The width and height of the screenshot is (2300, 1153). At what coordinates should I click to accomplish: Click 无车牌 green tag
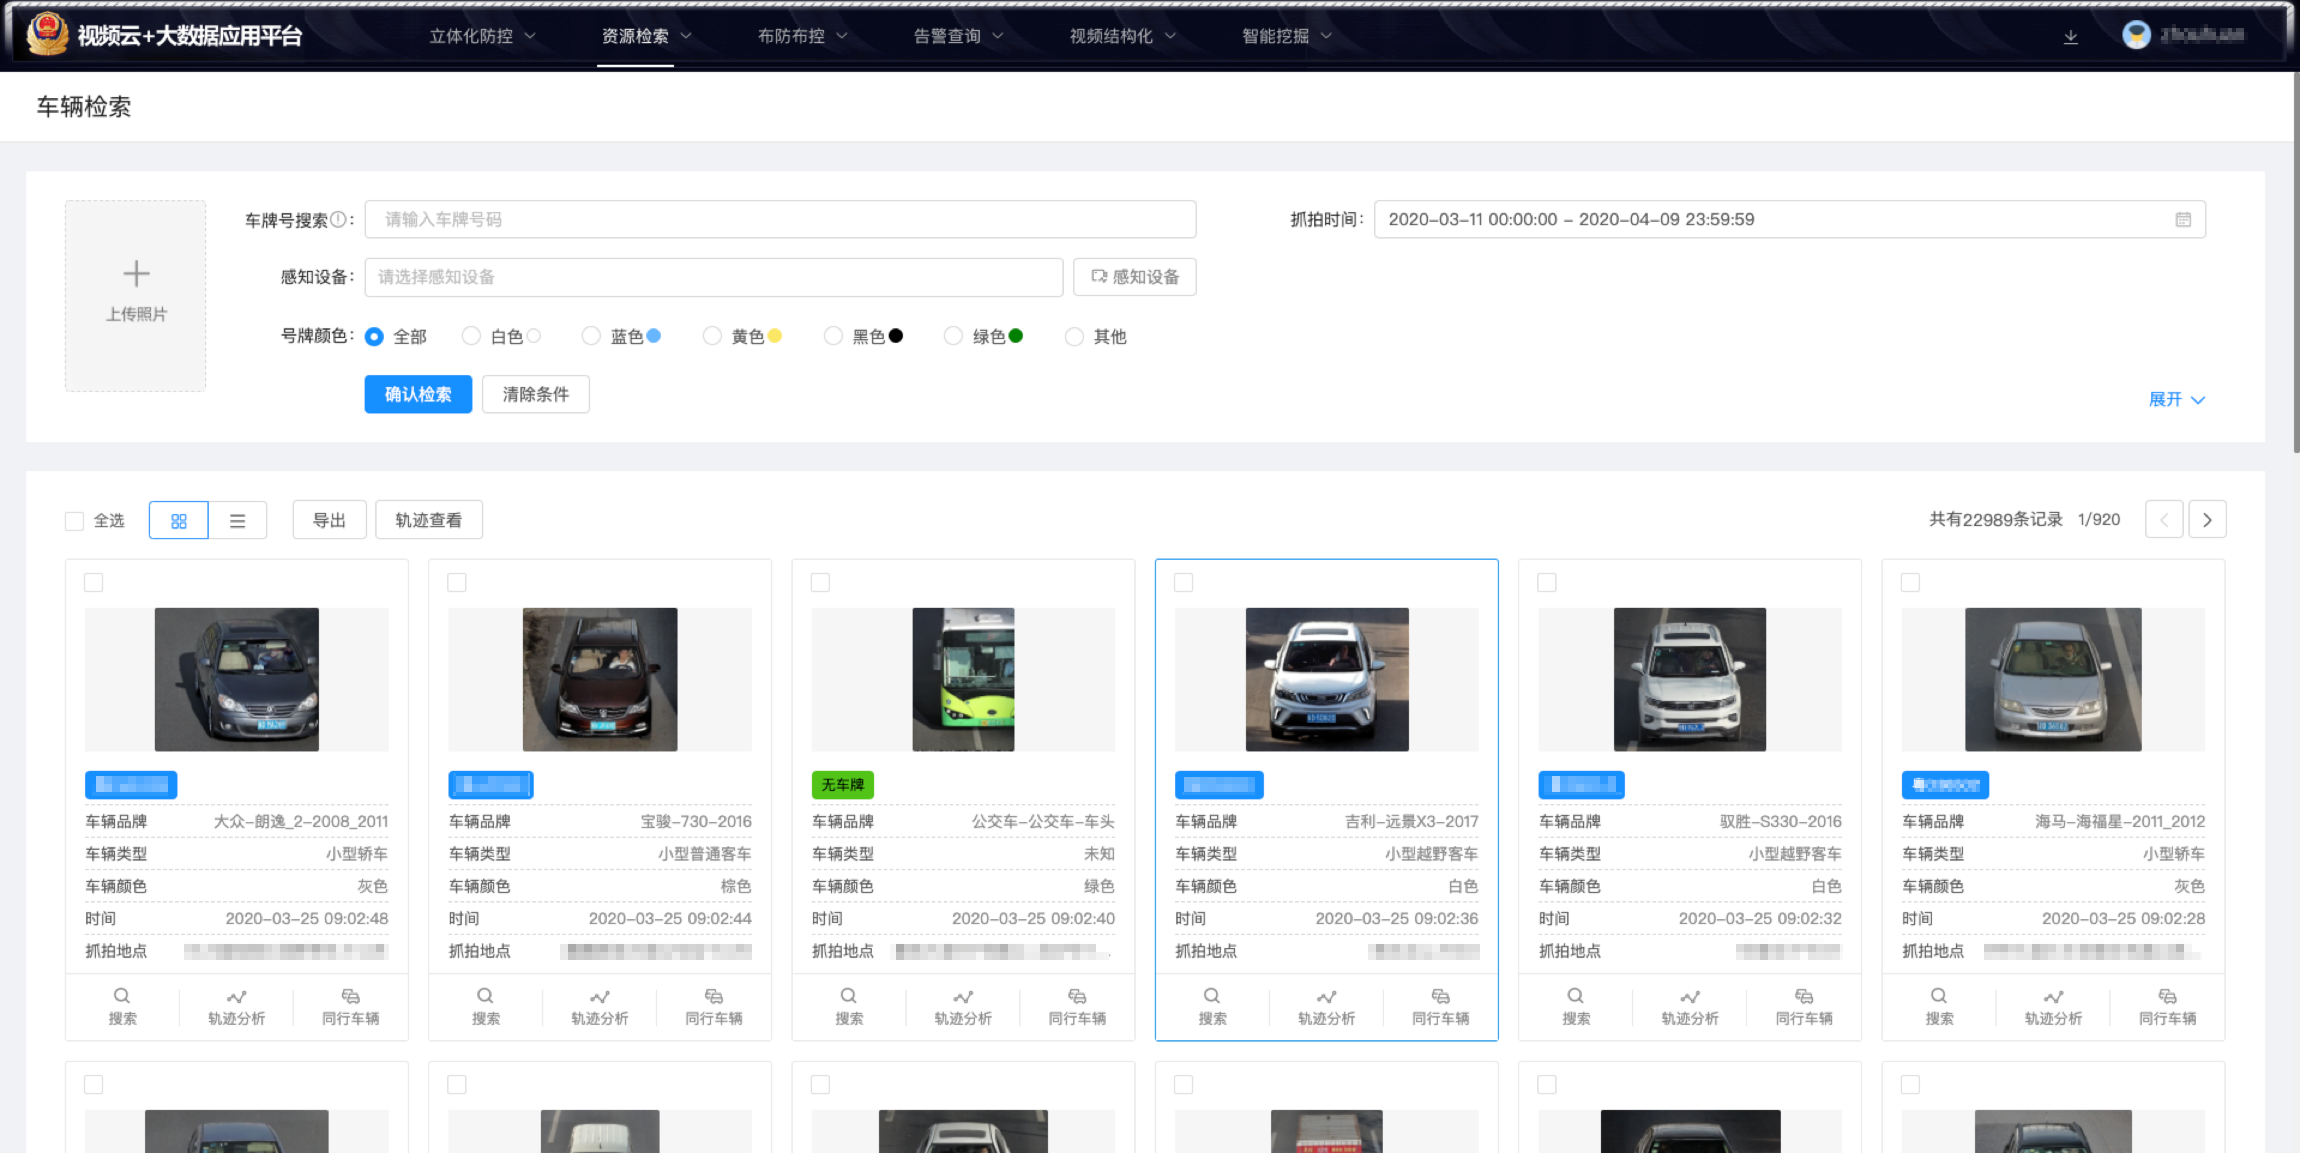[843, 785]
